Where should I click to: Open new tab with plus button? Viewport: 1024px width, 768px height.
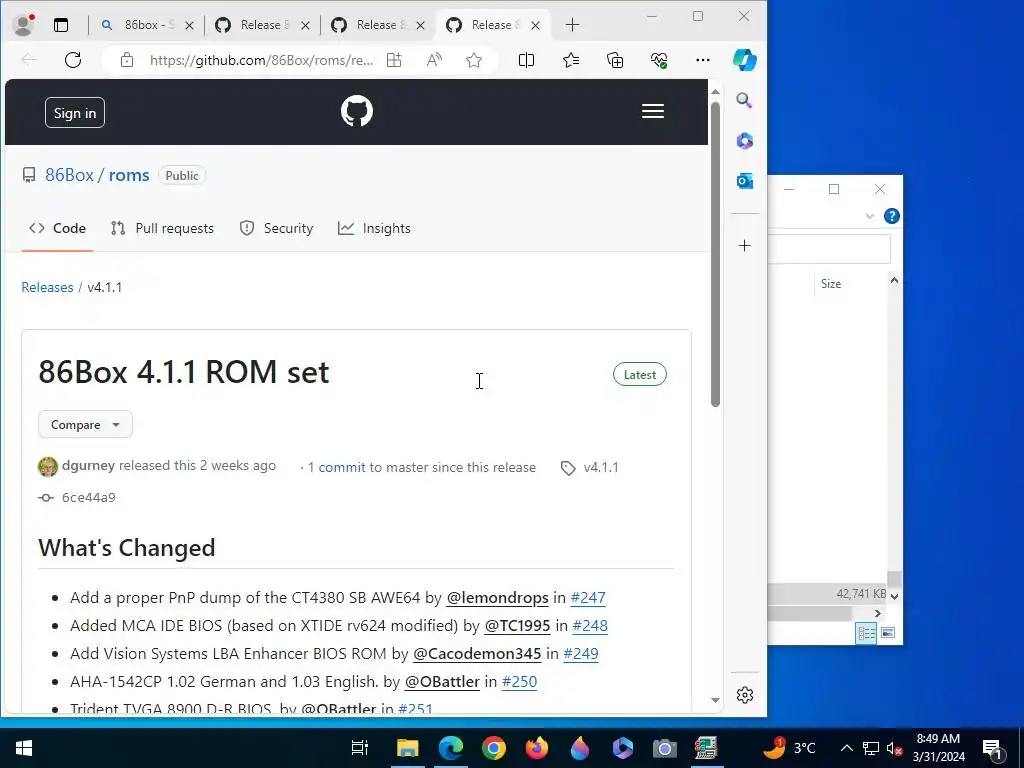(572, 25)
